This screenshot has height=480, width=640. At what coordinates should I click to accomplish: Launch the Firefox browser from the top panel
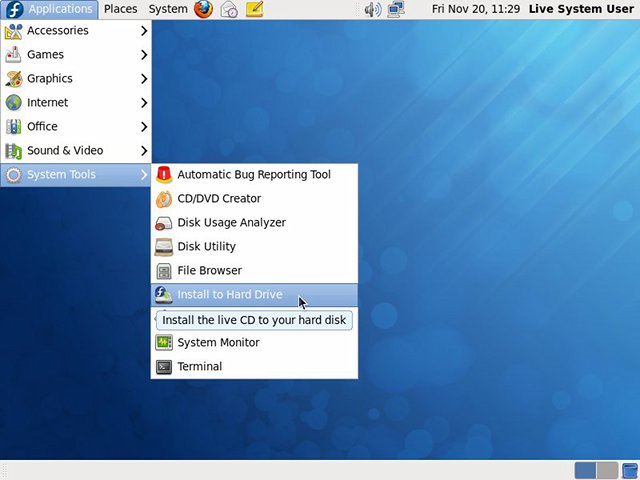(203, 9)
